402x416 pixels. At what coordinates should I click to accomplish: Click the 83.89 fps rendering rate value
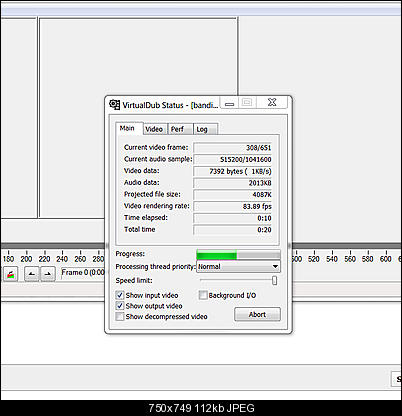tap(257, 206)
